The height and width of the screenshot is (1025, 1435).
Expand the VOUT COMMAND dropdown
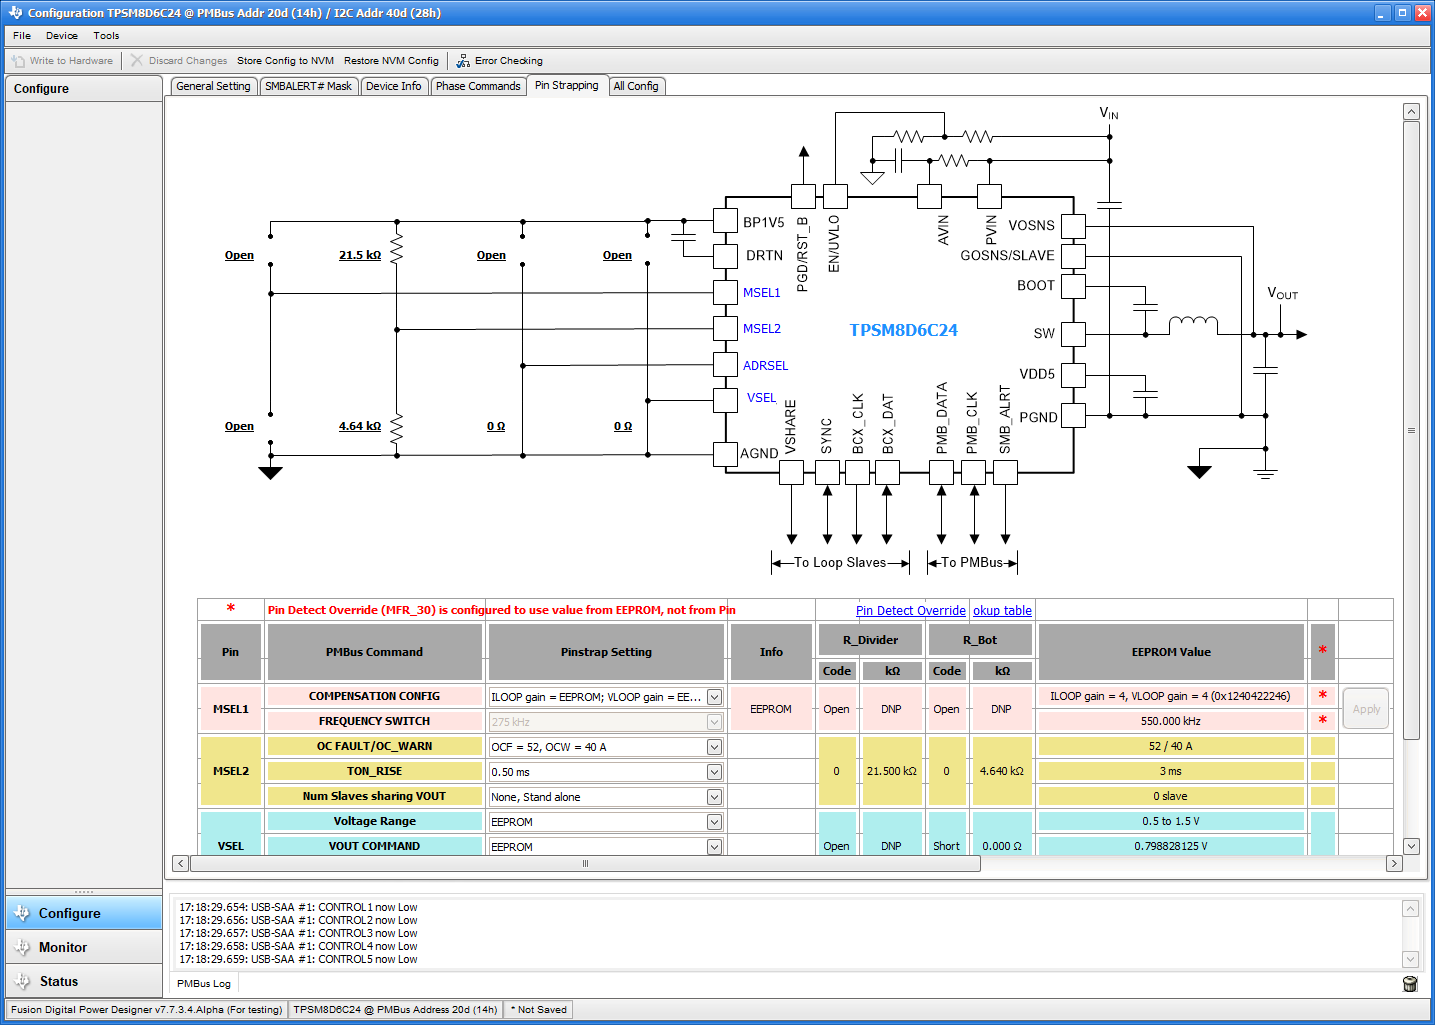tap(713, 846)
